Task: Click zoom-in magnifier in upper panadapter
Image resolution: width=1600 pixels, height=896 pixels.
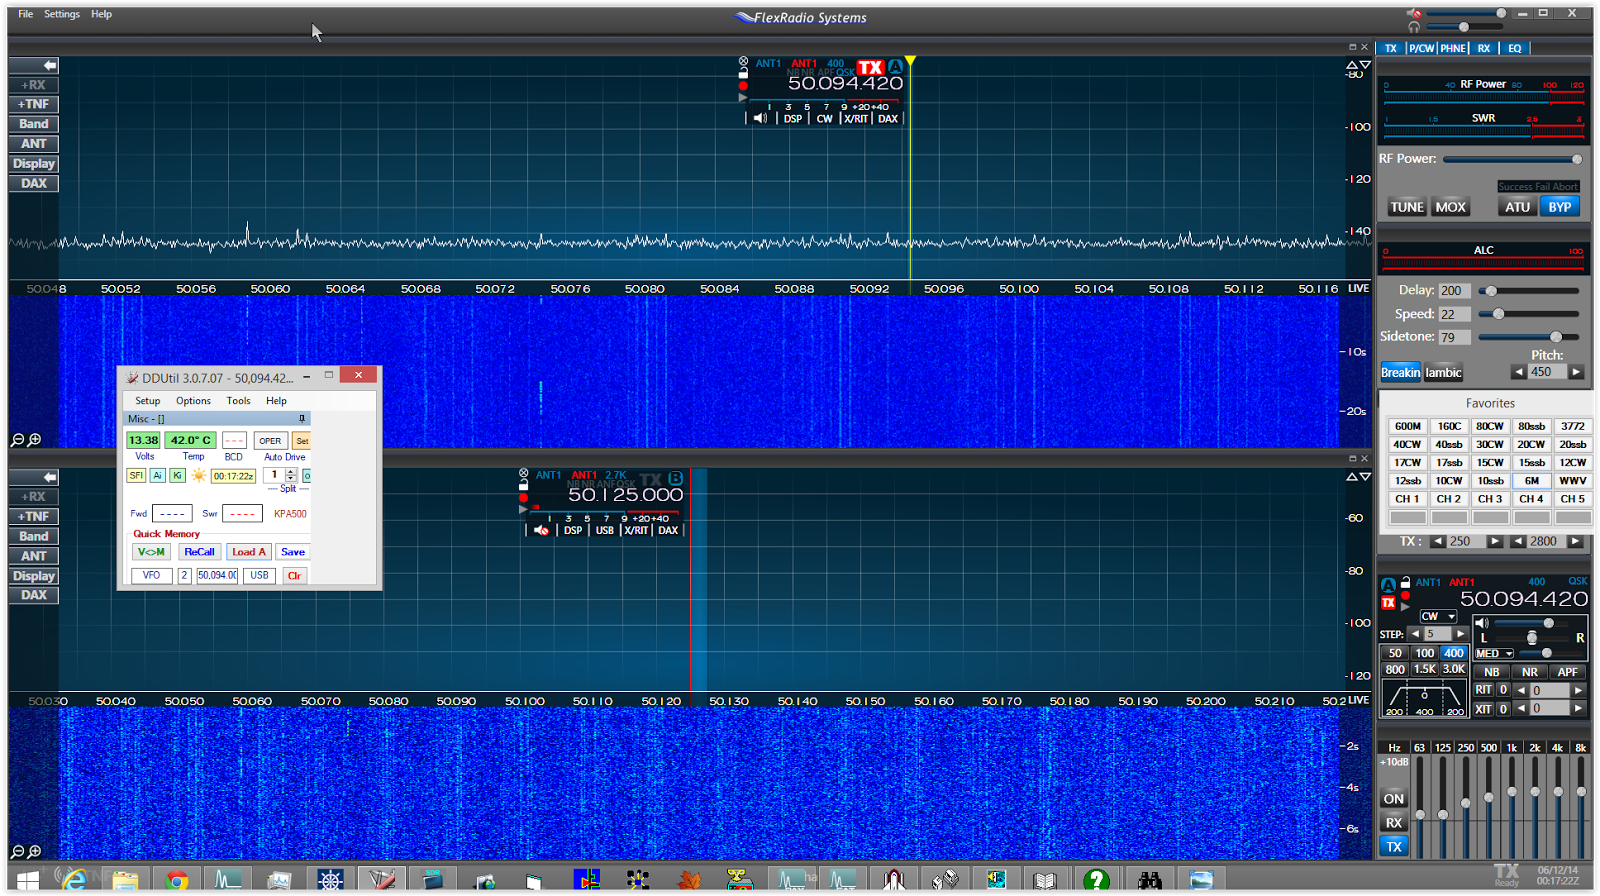Action: click(x=35, y=440)
